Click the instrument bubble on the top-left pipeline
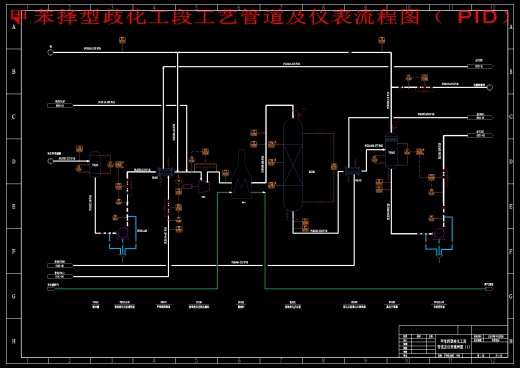520x368 pixels. [122, 40]
